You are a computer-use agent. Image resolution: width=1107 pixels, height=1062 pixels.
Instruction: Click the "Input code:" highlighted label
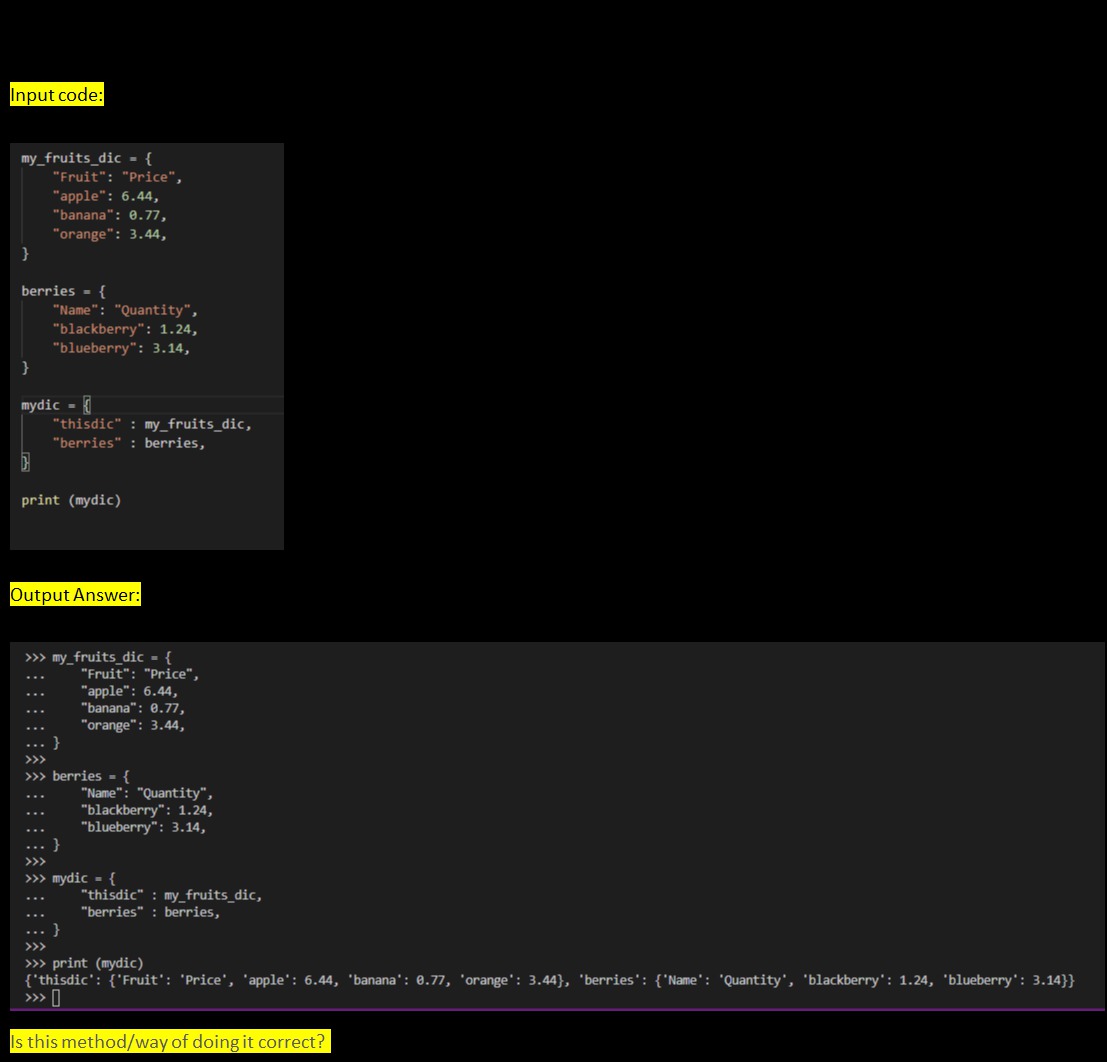click(x=57, y=95)
